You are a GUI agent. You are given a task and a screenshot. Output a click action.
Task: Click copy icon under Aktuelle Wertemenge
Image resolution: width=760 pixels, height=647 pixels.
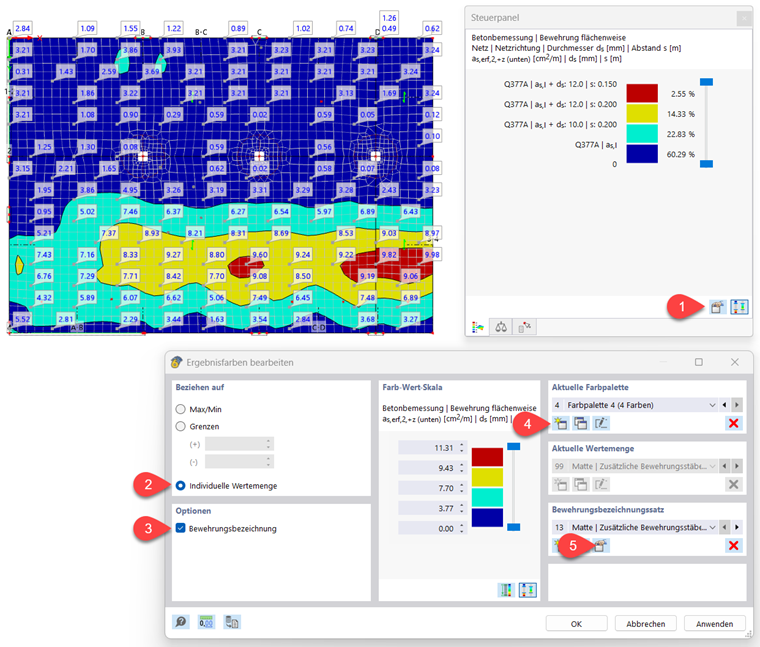pyautogui.click(x=581, y=484)
